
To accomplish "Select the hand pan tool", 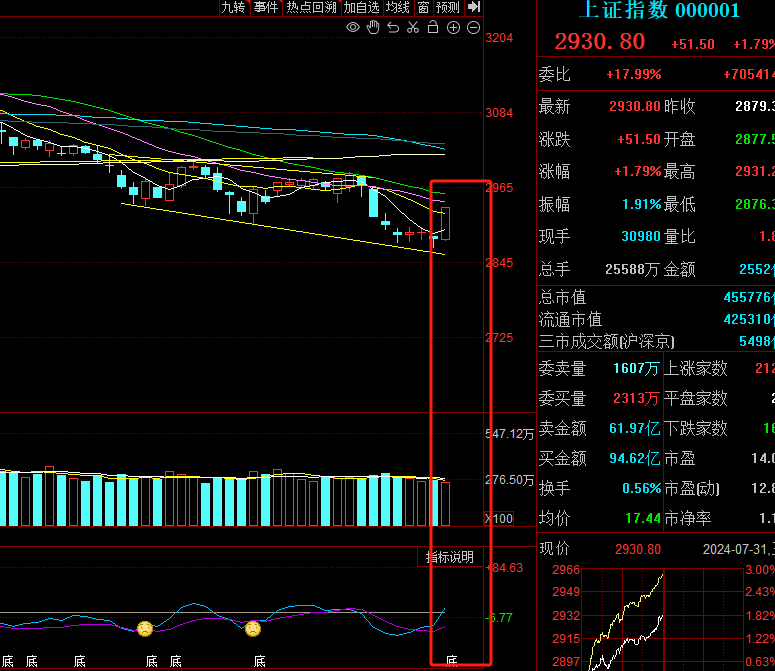I will tap(373, 28).
